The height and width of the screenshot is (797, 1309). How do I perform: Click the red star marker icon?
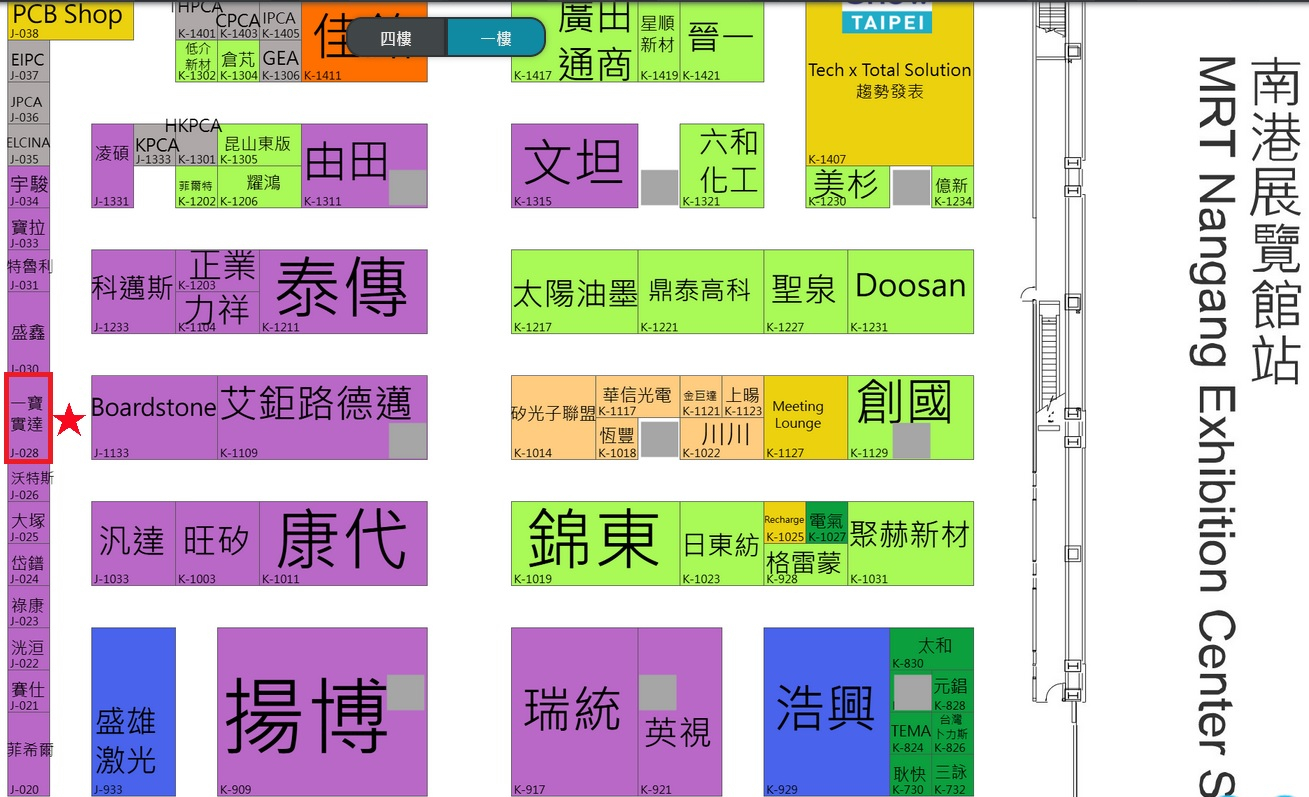pos(69,422)
